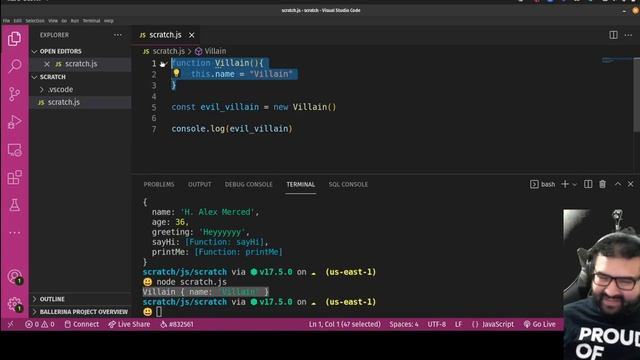Click the editor vertical scrollbar
The height and width of the screenshot is (360, 640).
pyautogui.click(x=637, y=95)
